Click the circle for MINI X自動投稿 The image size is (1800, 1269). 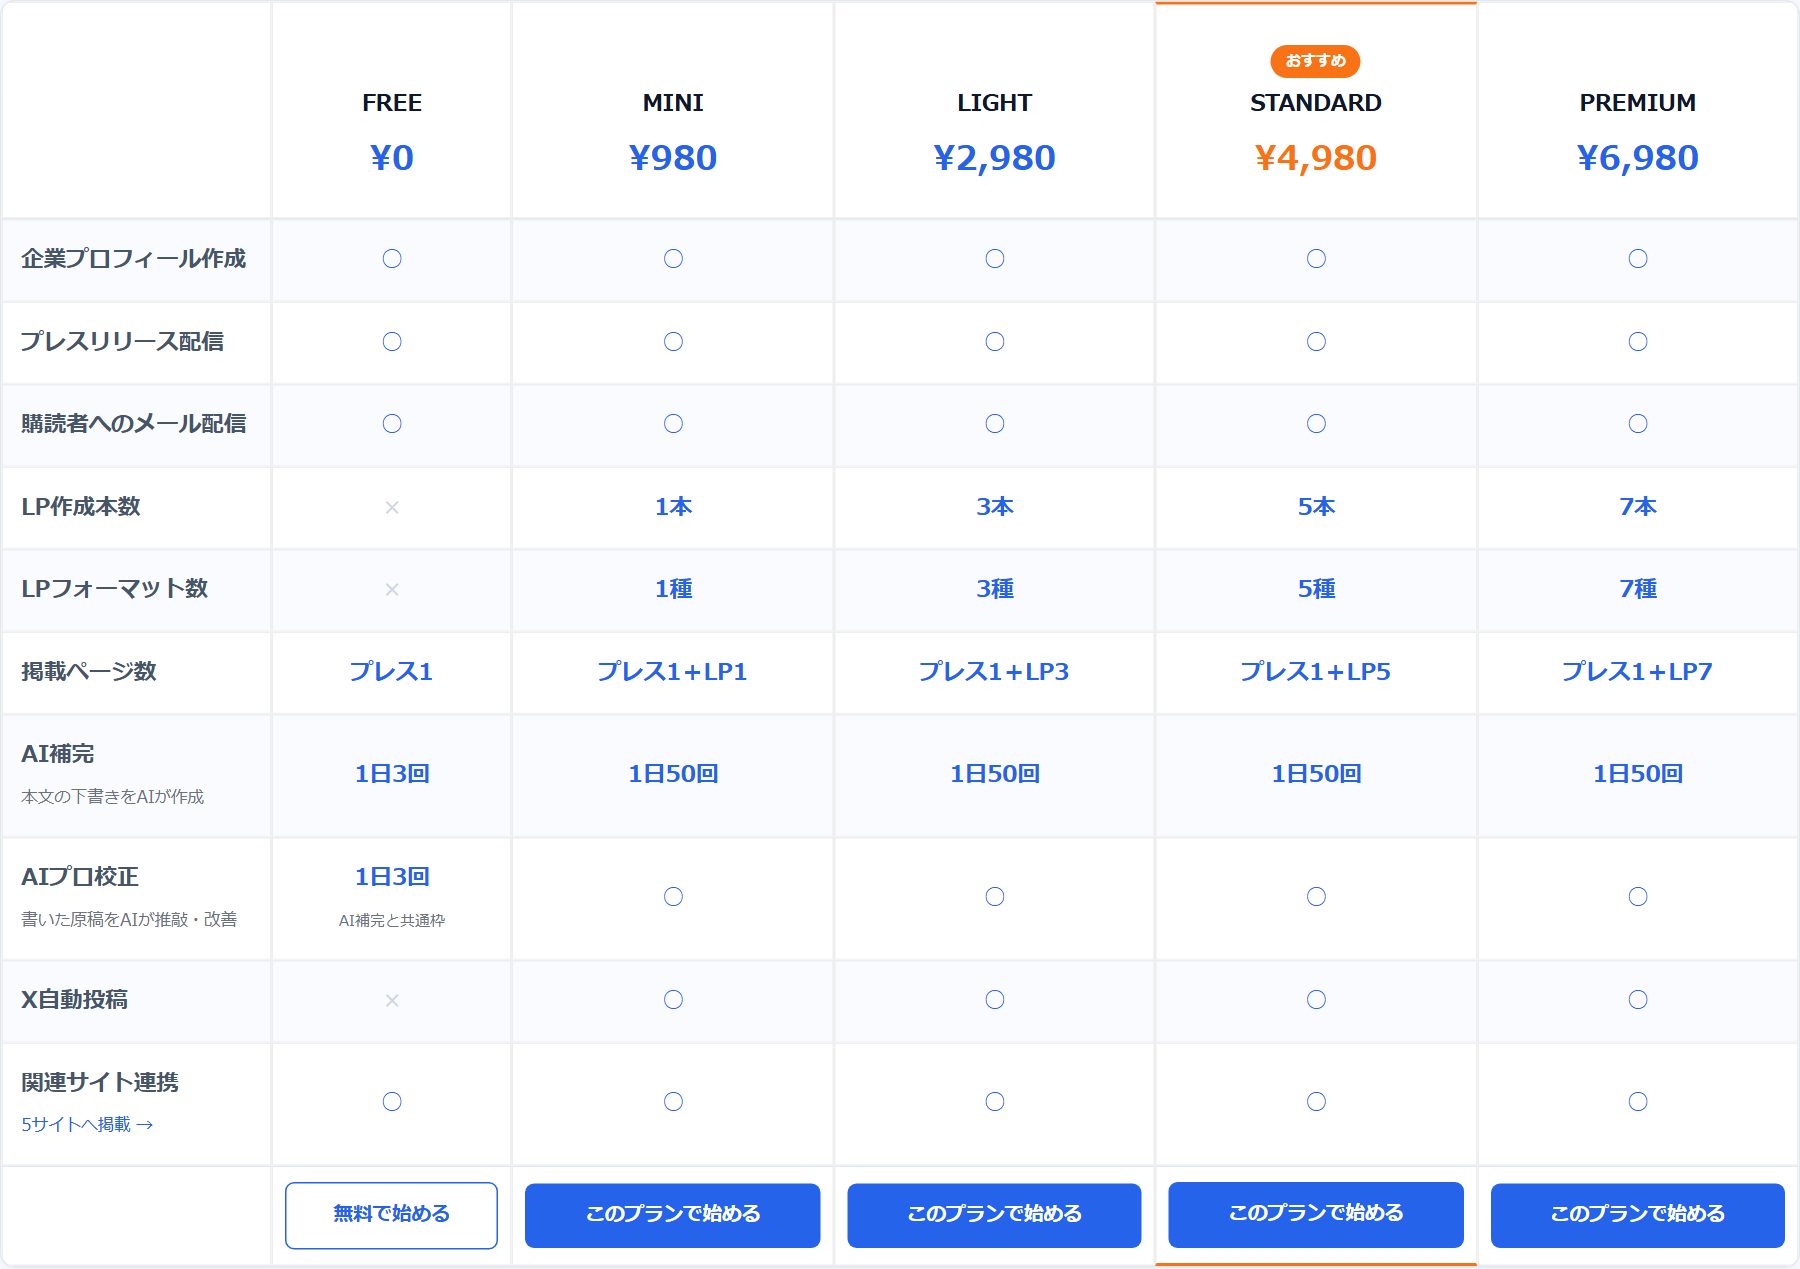[673, 1000]
